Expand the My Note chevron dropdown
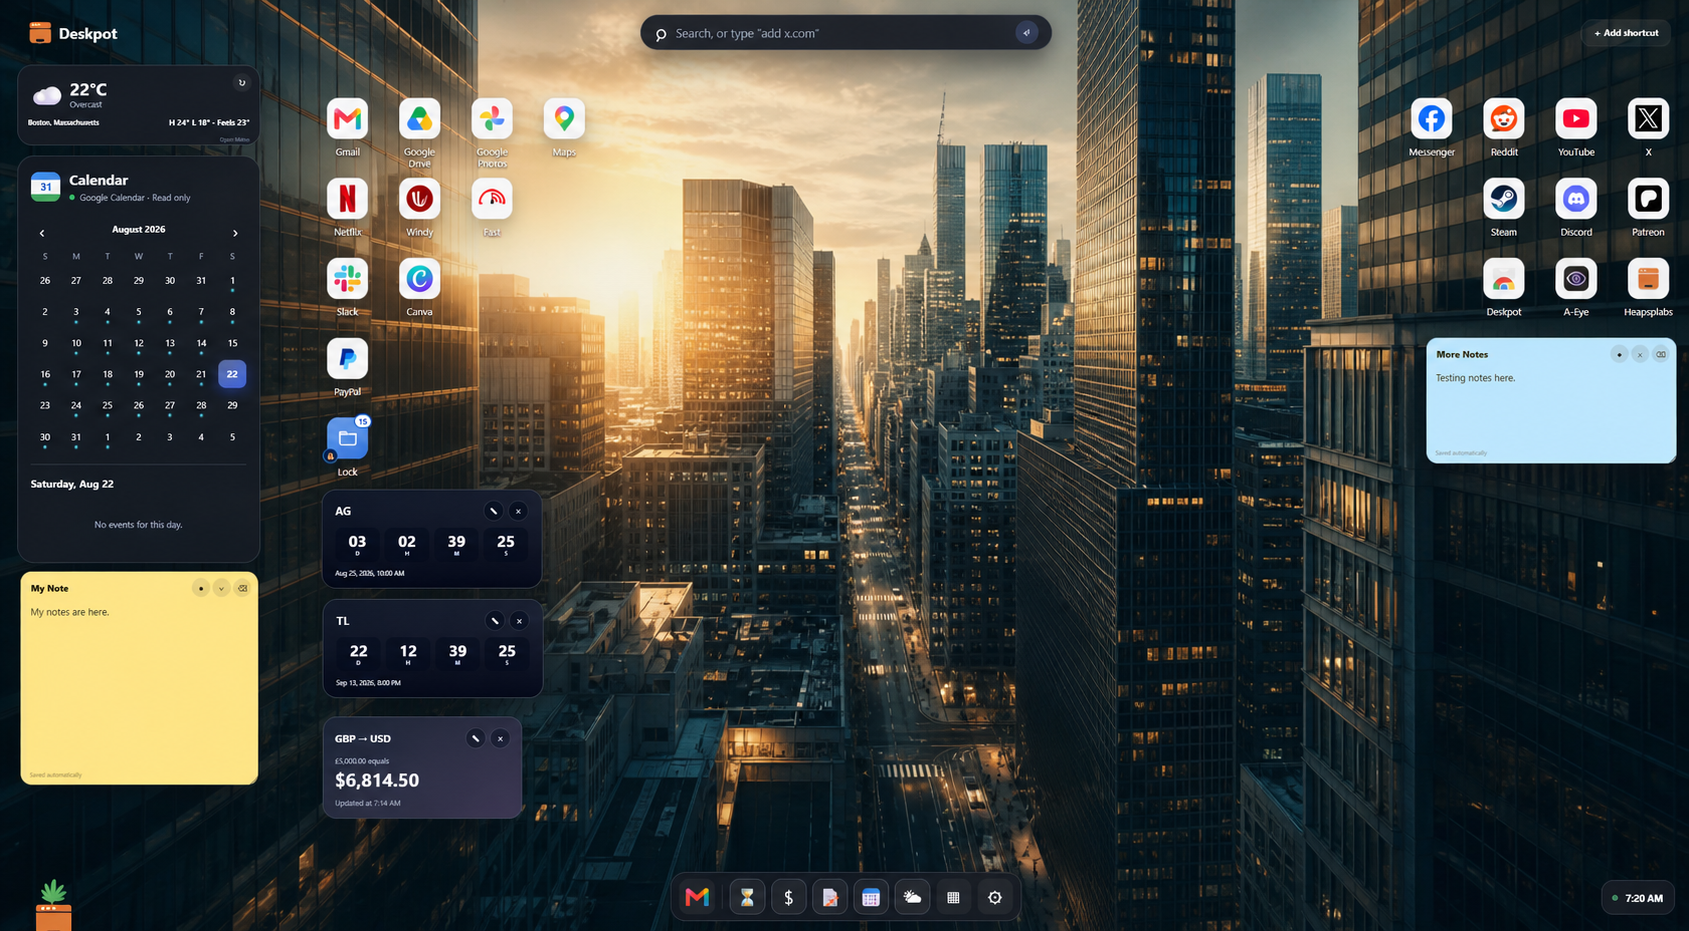1689x931 pixels. (x=221, y=588)
